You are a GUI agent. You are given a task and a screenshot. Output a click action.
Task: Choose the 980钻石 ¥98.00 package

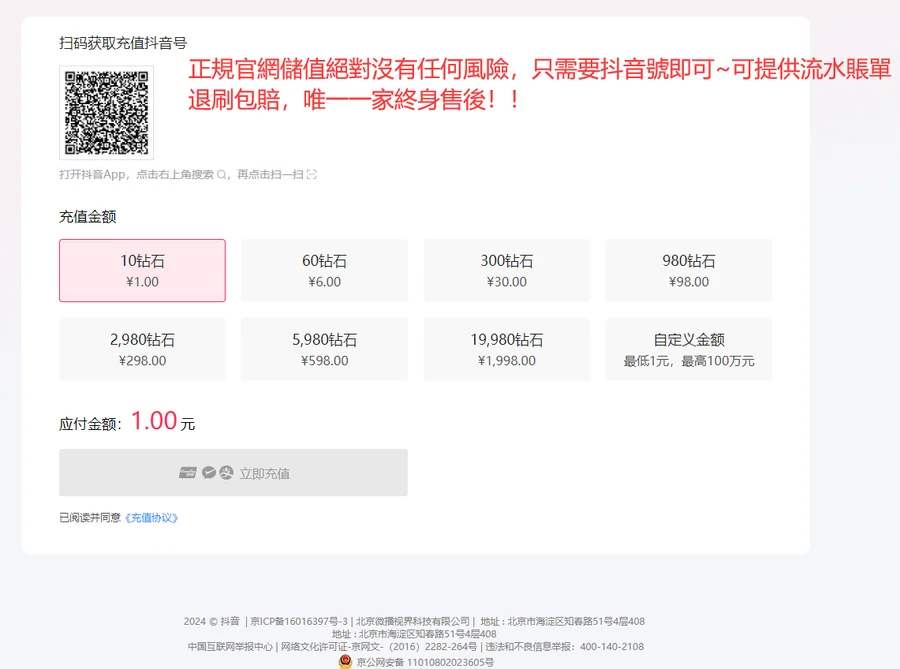[688, 270]
